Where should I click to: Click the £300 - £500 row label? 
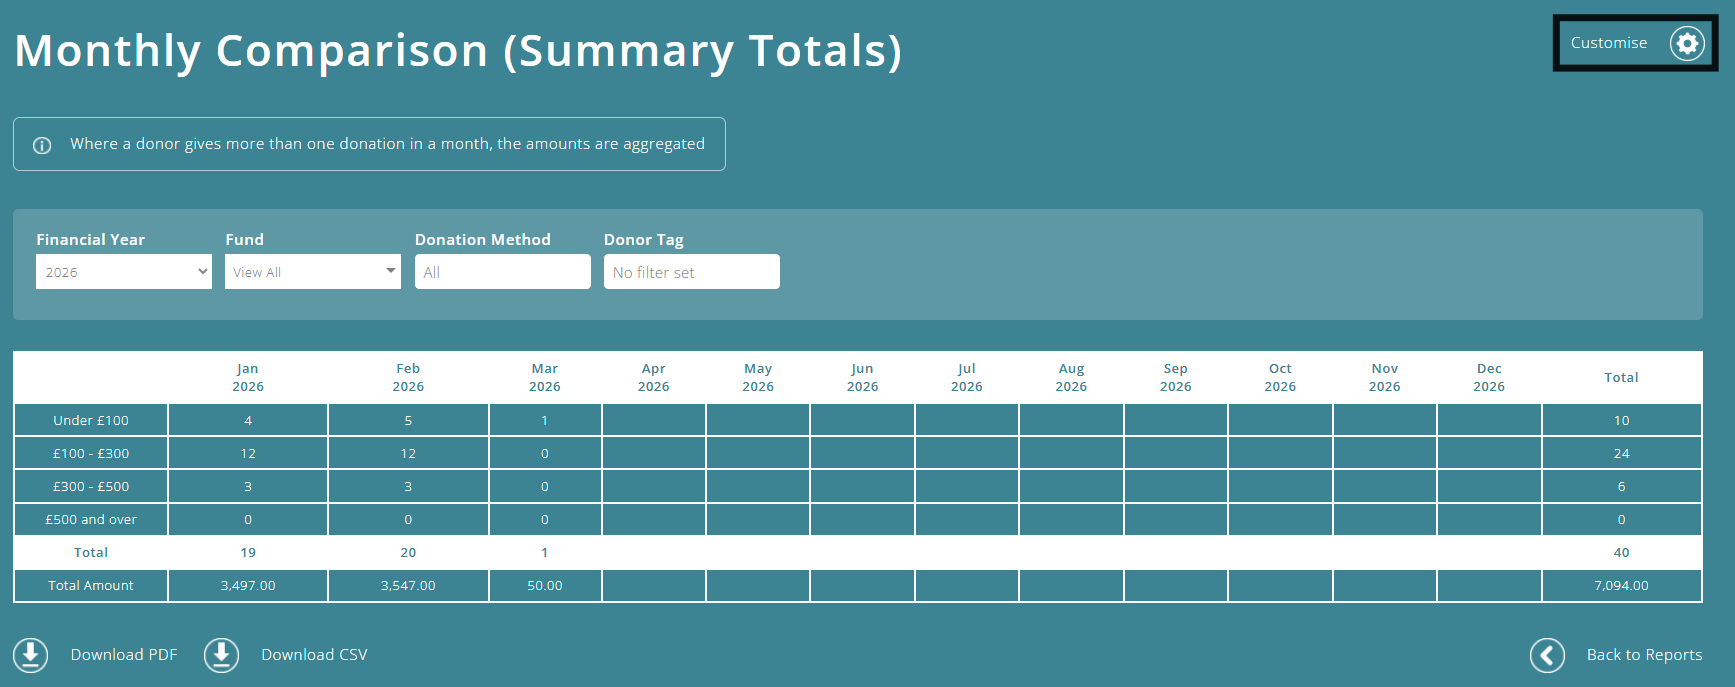[91, 487]
